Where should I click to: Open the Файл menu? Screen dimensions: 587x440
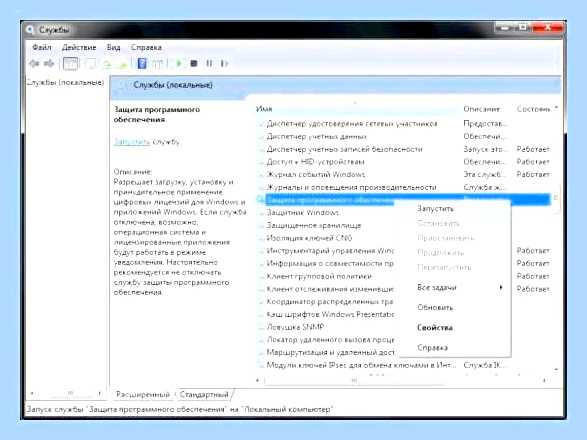pos(42,48)
